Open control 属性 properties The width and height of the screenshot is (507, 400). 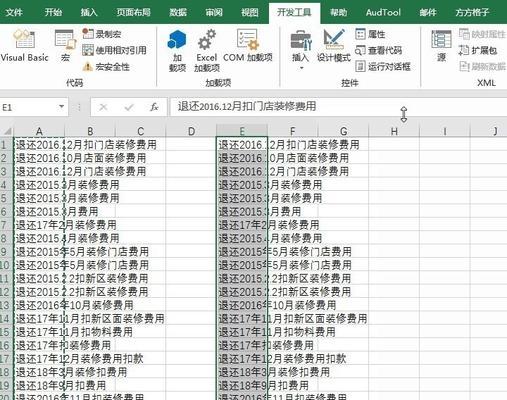click(370, 34)
